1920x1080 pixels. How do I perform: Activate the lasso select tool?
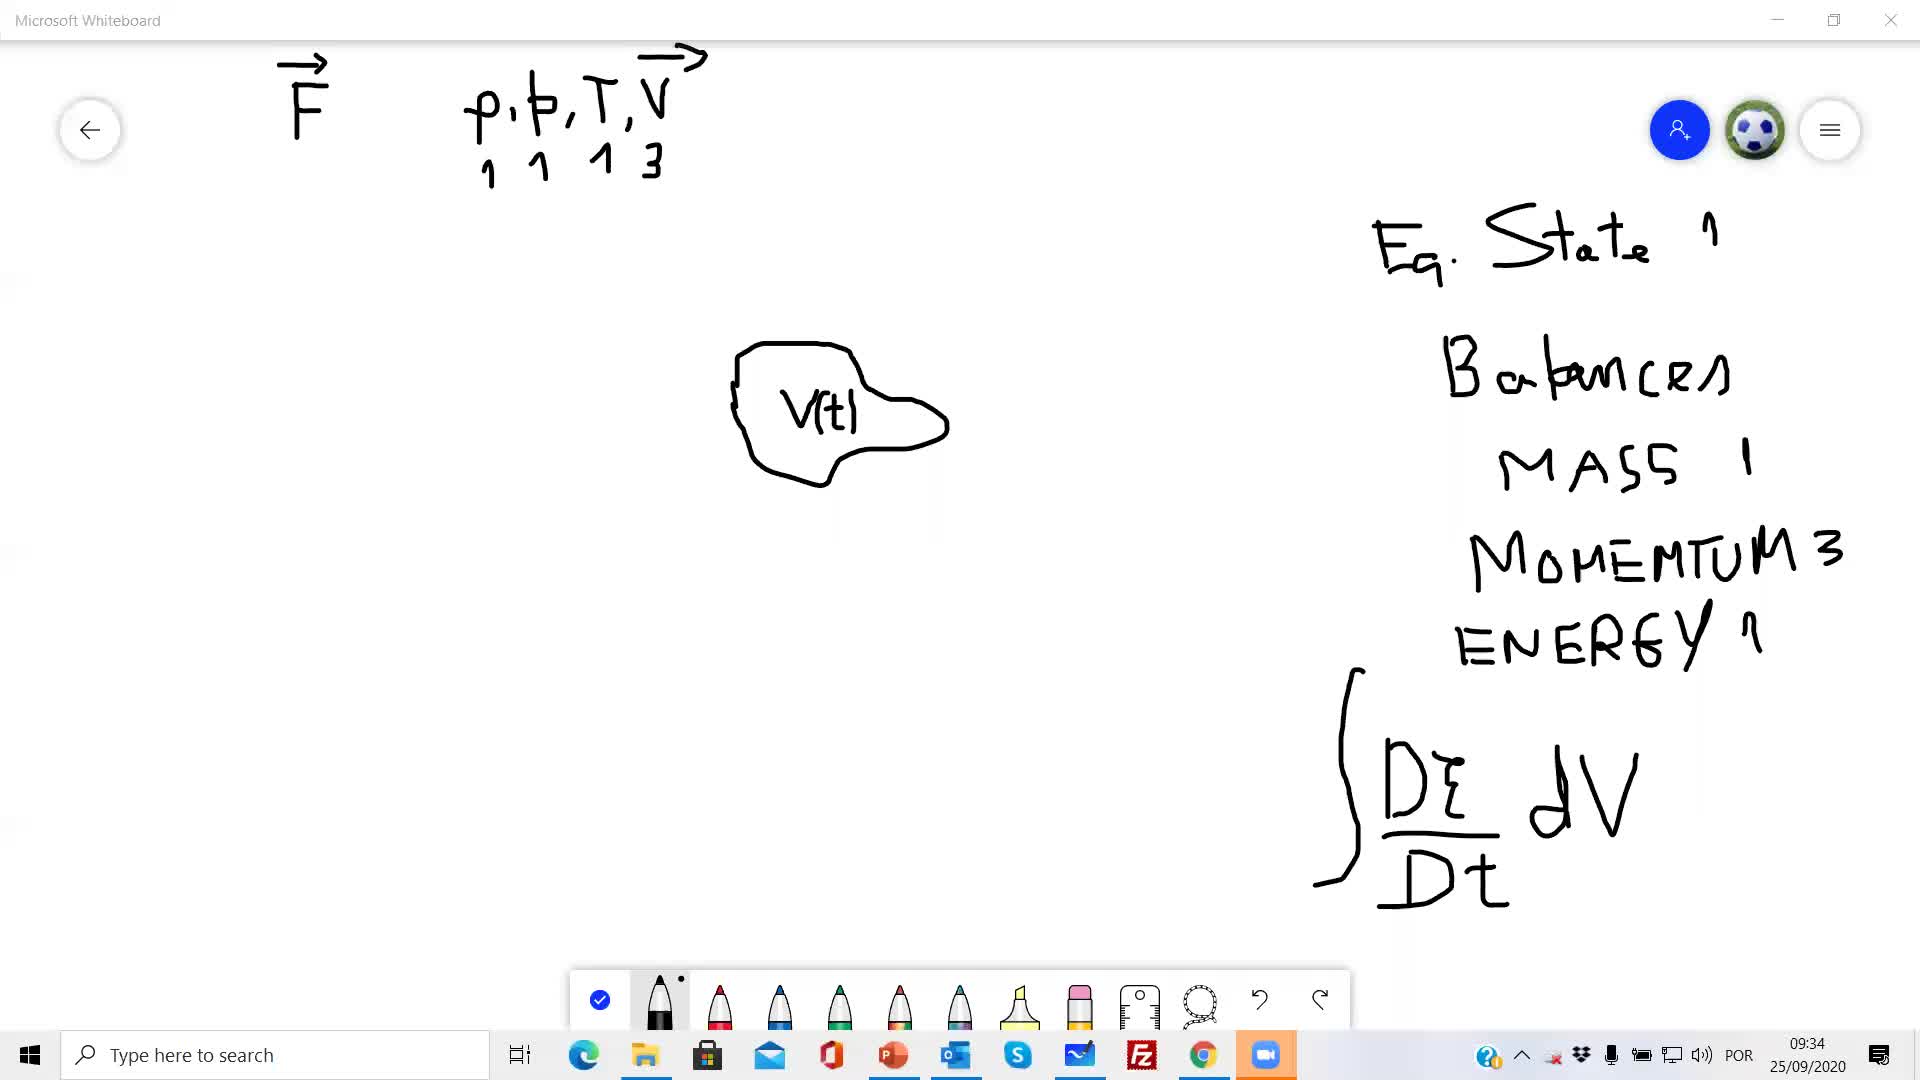(1200, 1003)
